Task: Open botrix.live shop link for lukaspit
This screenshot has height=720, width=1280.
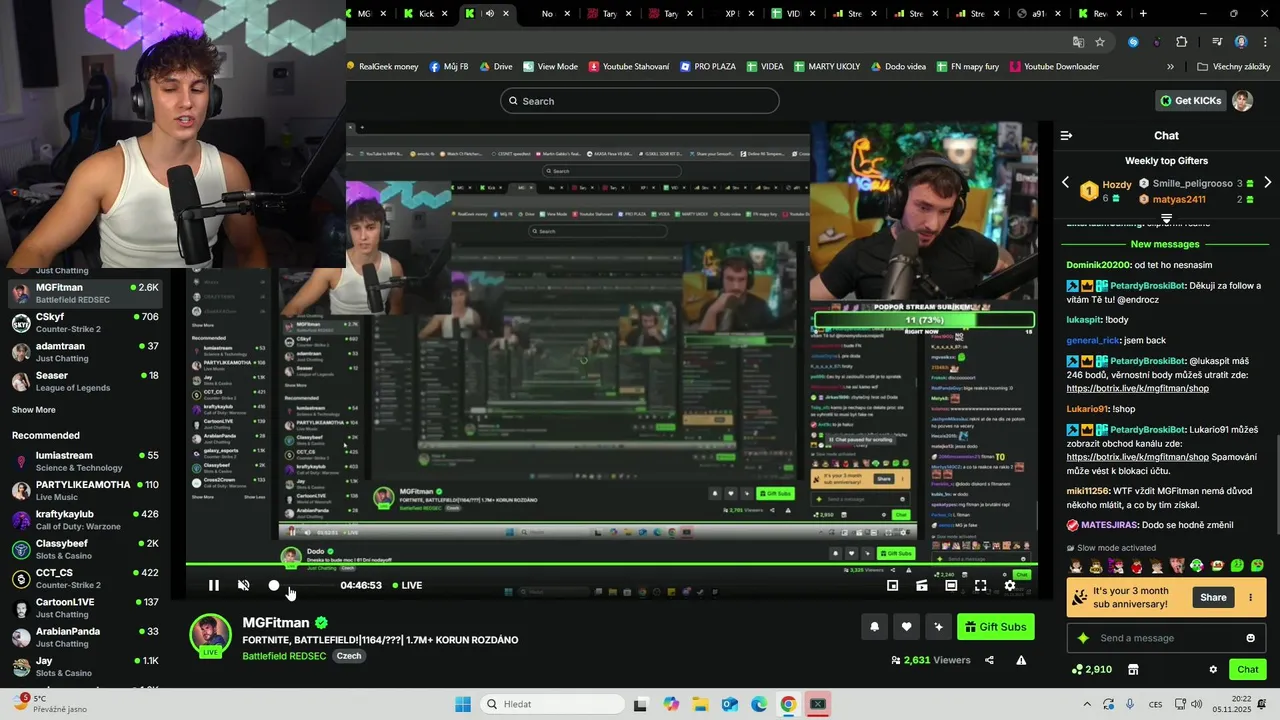Action: coord(1137,388)
